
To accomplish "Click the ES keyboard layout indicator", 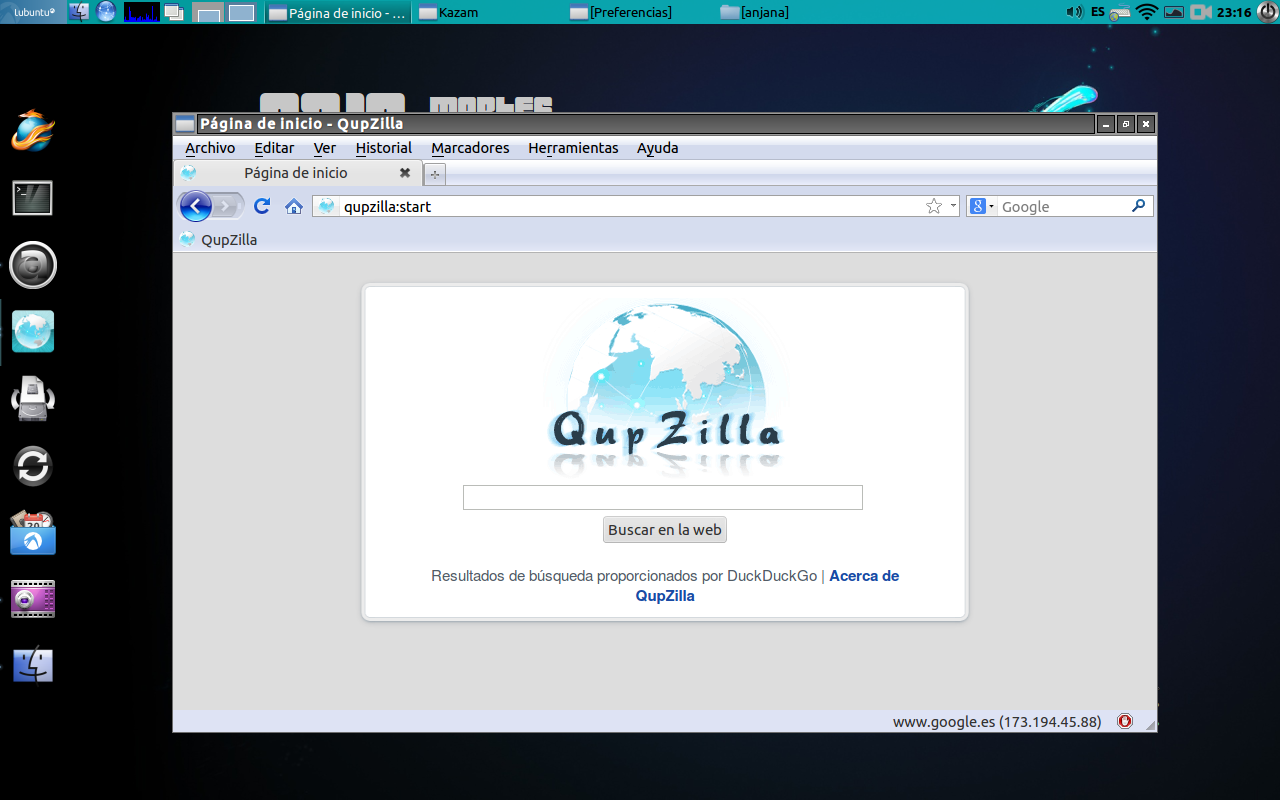I will pos(1098,12).
